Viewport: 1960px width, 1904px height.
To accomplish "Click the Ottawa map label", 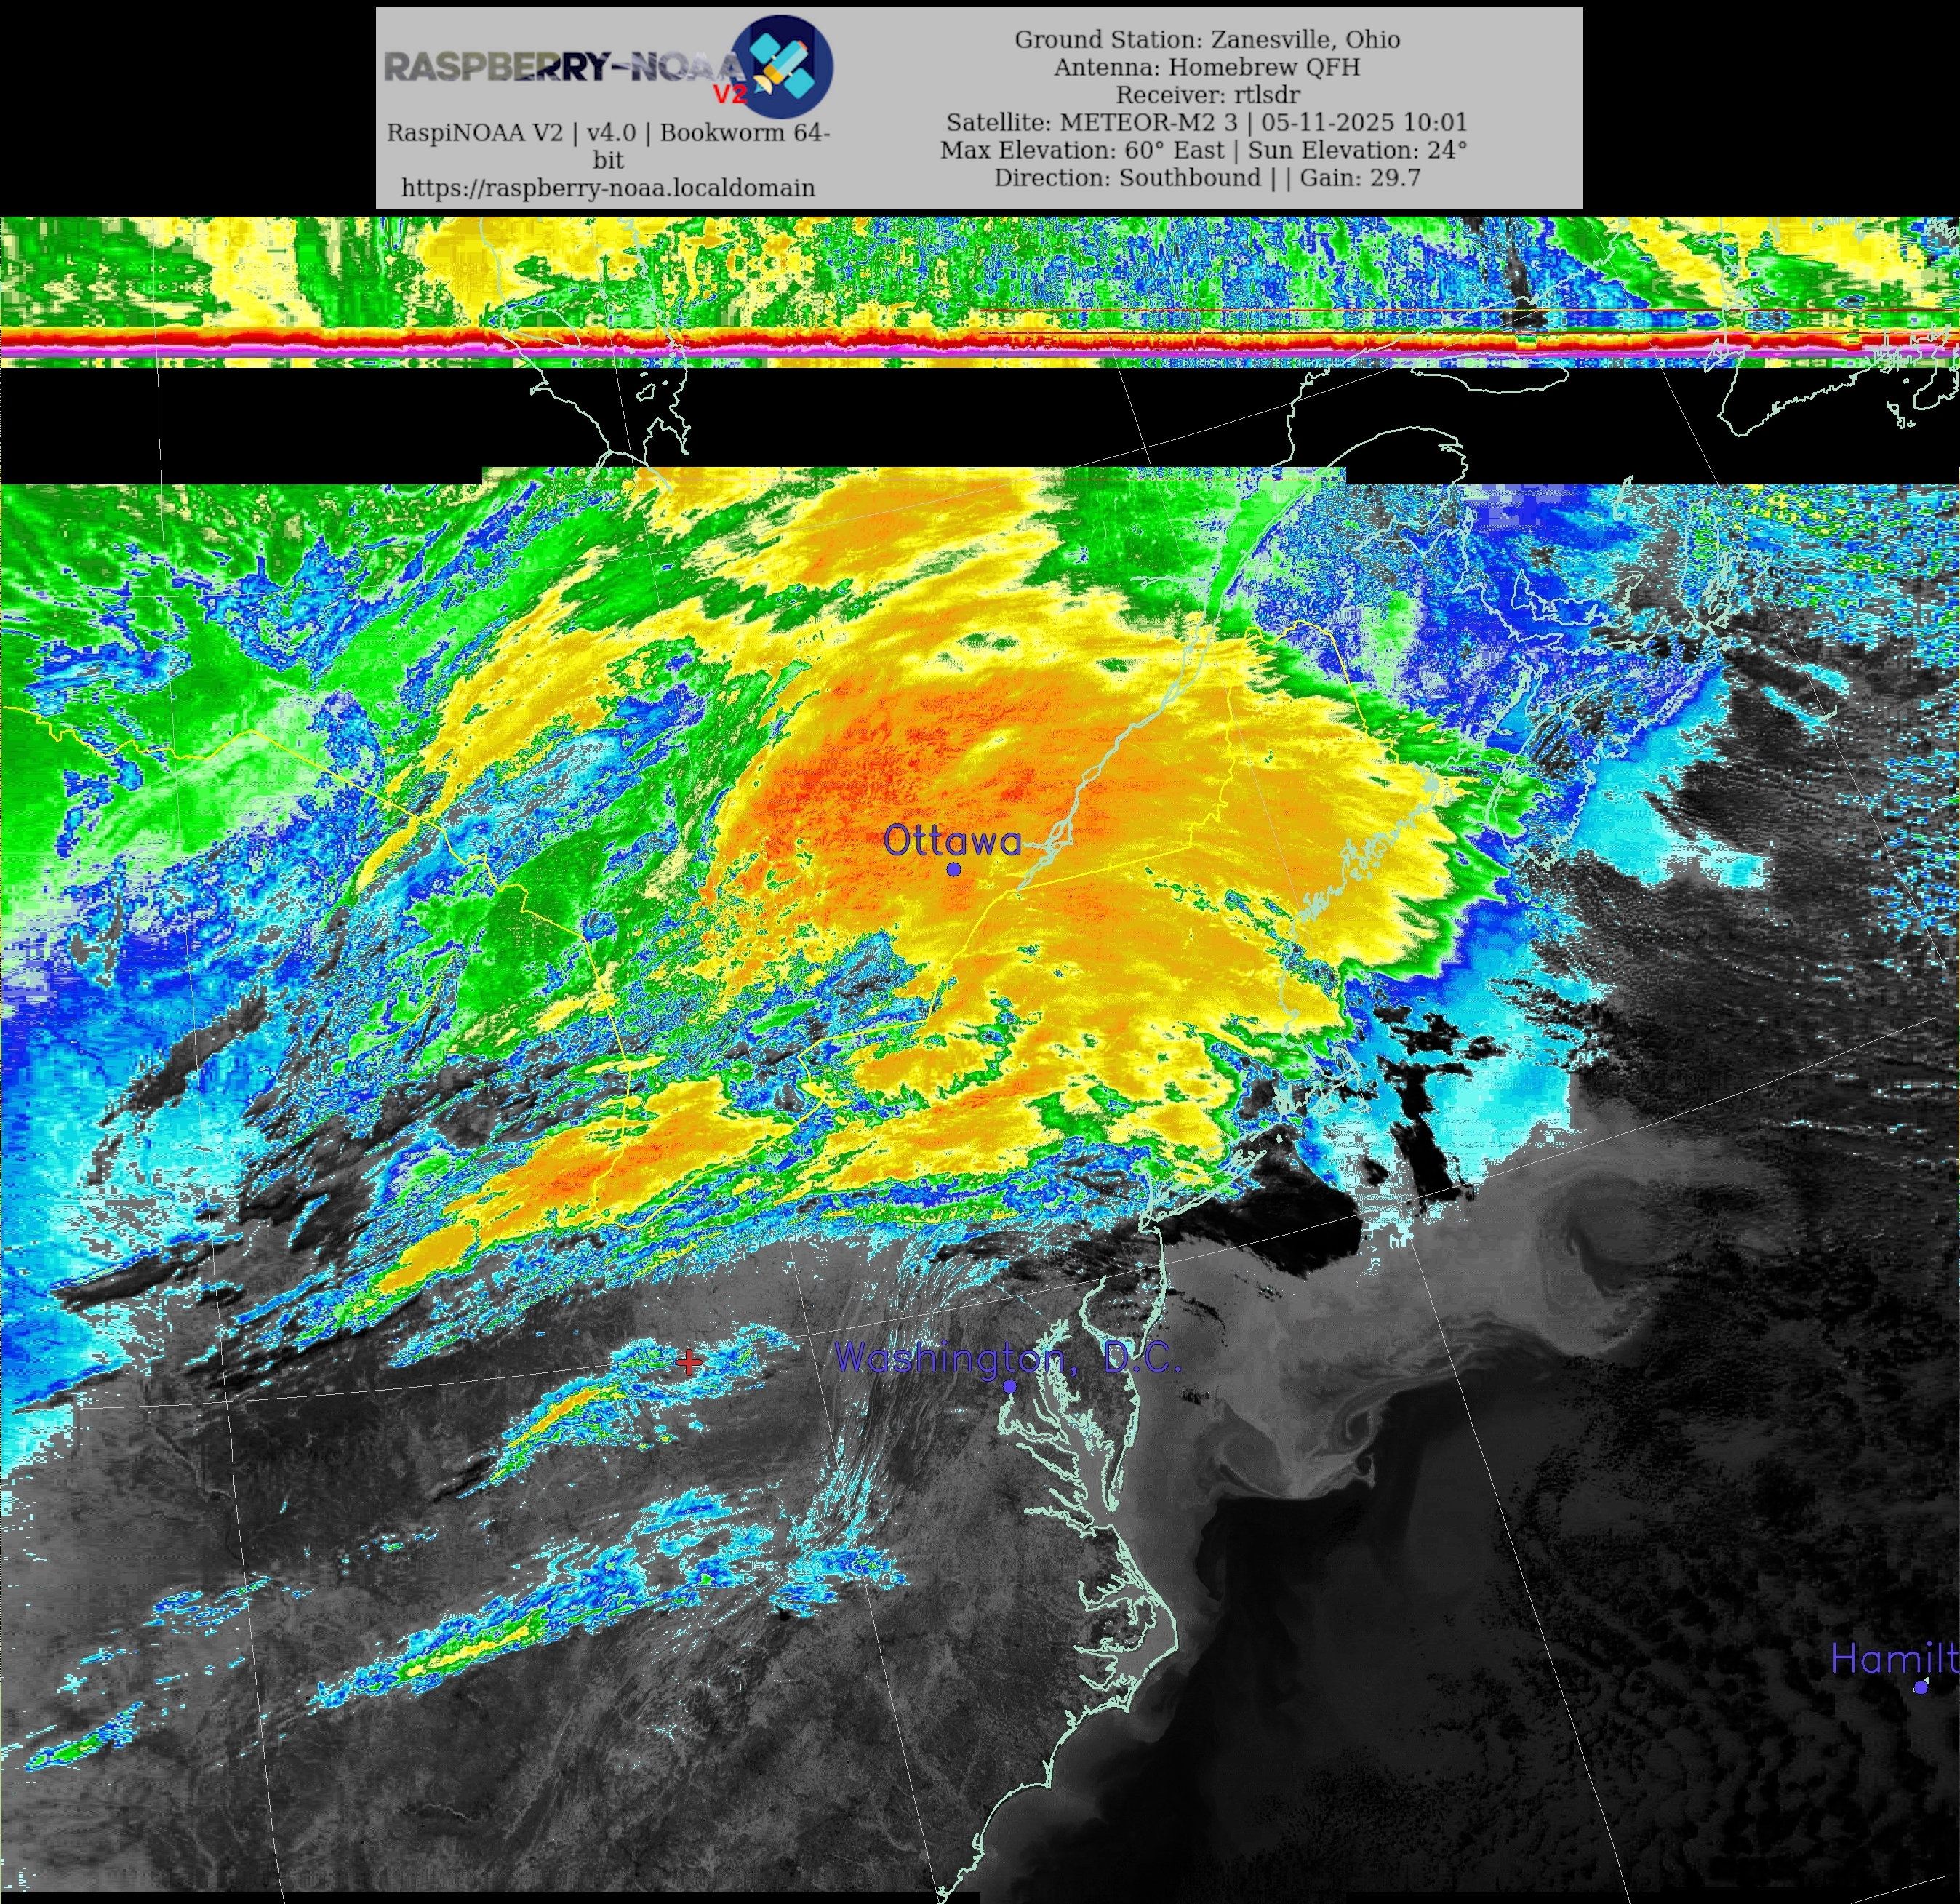I will click(952, 841).
